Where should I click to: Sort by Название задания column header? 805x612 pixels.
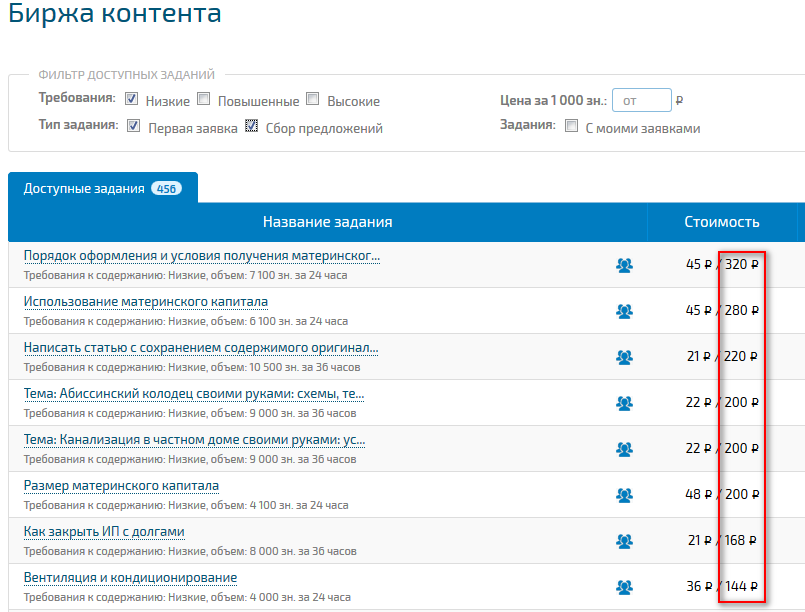click(x=328, y=222)
